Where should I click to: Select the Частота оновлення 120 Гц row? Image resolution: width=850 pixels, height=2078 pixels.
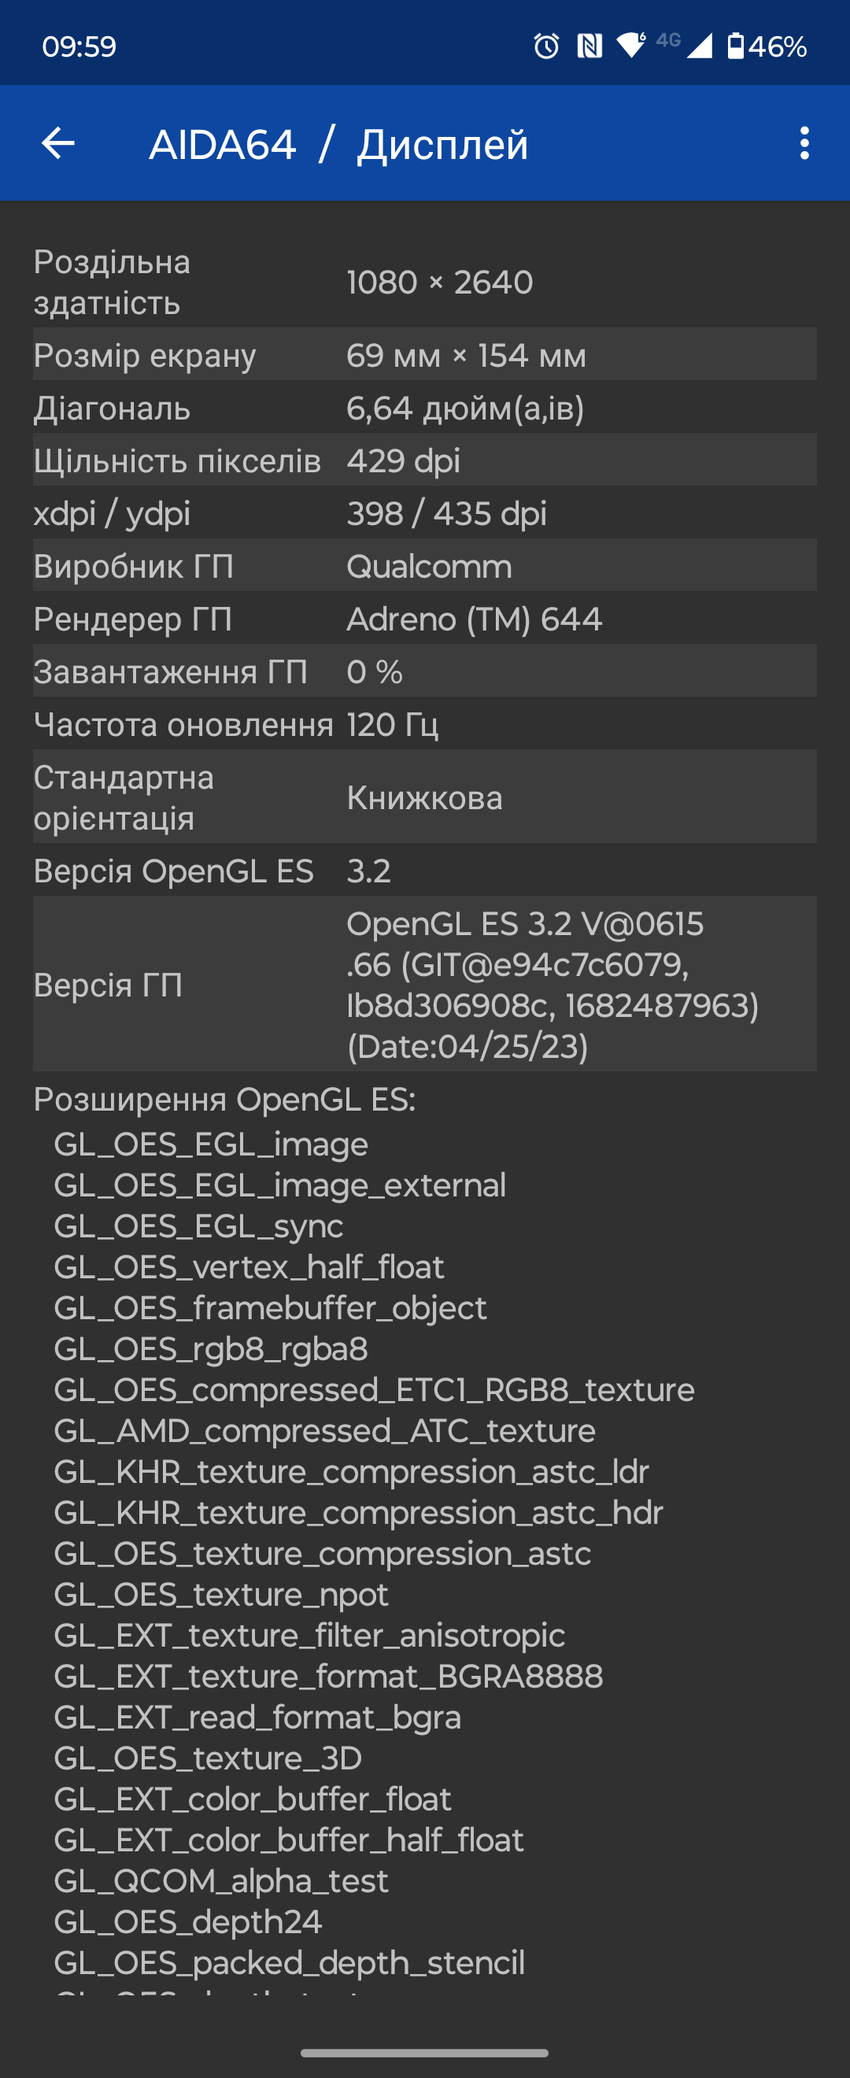pyautogui.click(x=424, y=724)
